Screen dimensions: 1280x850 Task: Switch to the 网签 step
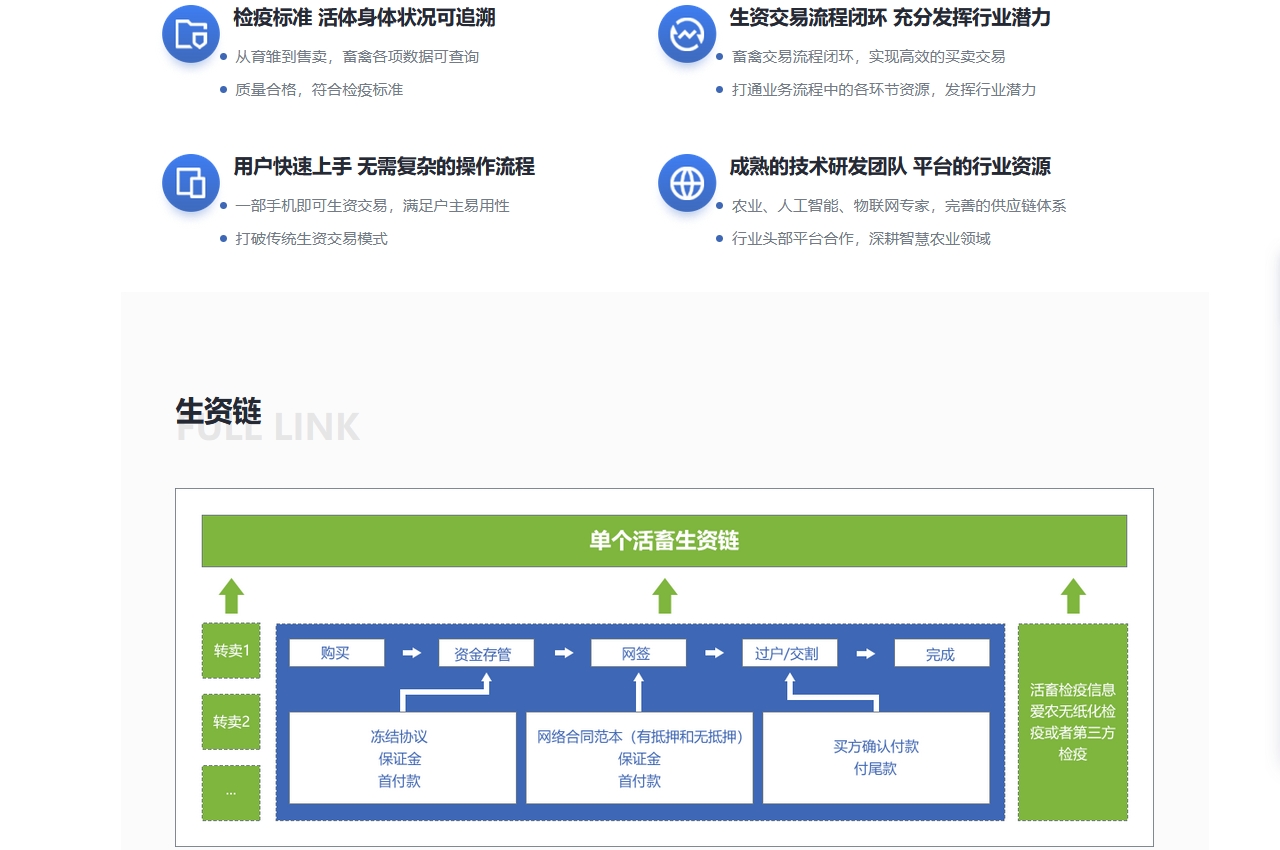click(638, 652)
